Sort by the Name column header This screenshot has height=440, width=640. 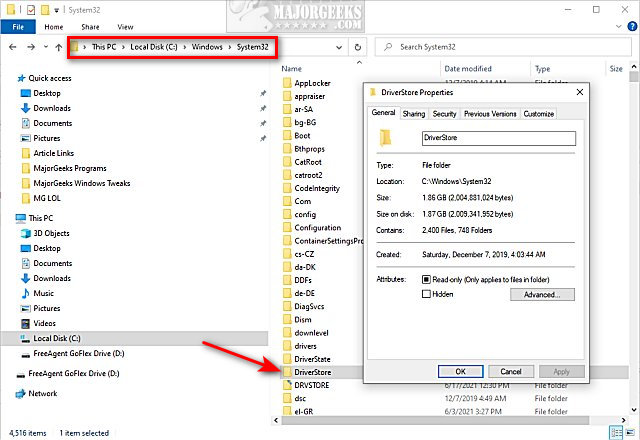(x=291, y=69)
